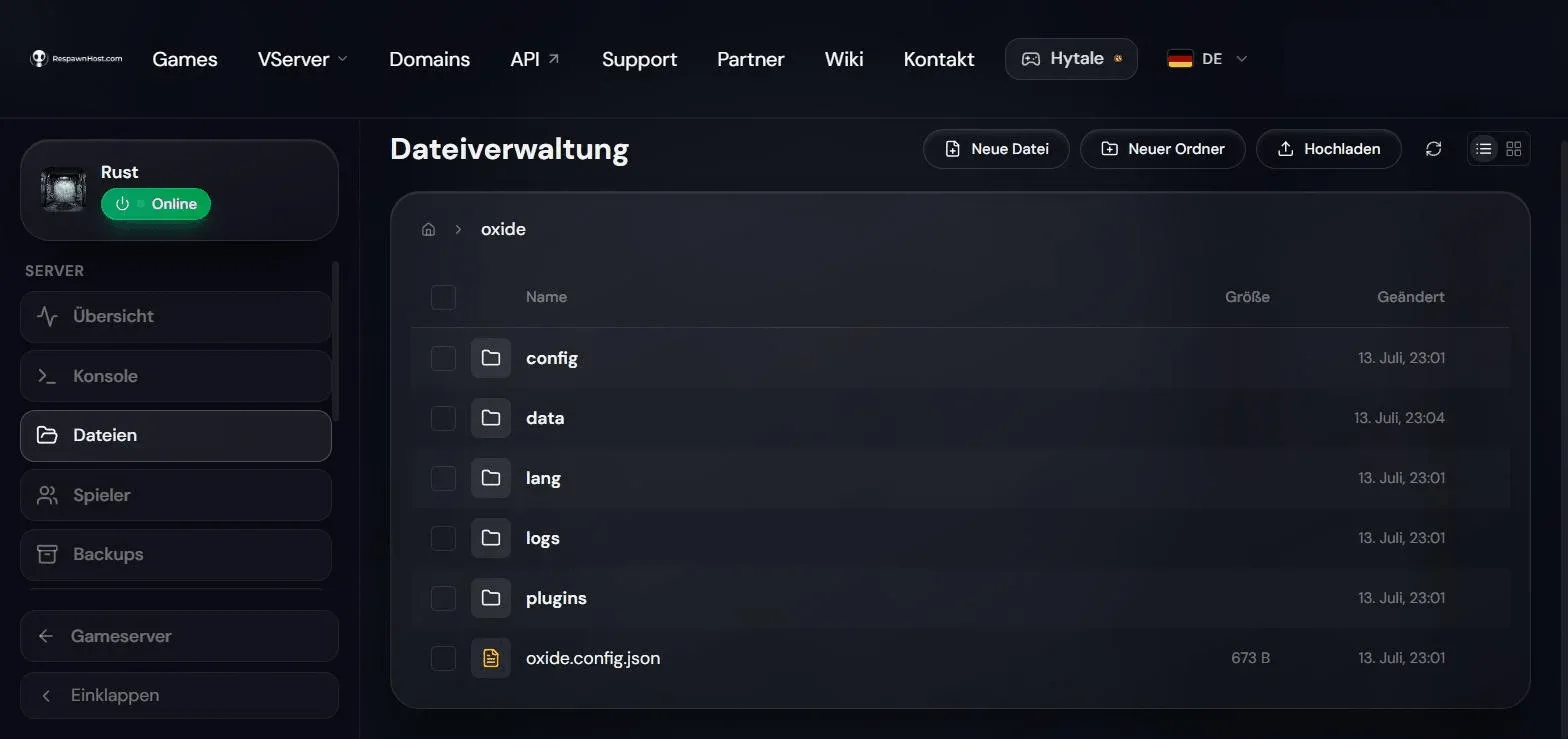
Task: Check the box for config folder
Action: pos(443,358)
